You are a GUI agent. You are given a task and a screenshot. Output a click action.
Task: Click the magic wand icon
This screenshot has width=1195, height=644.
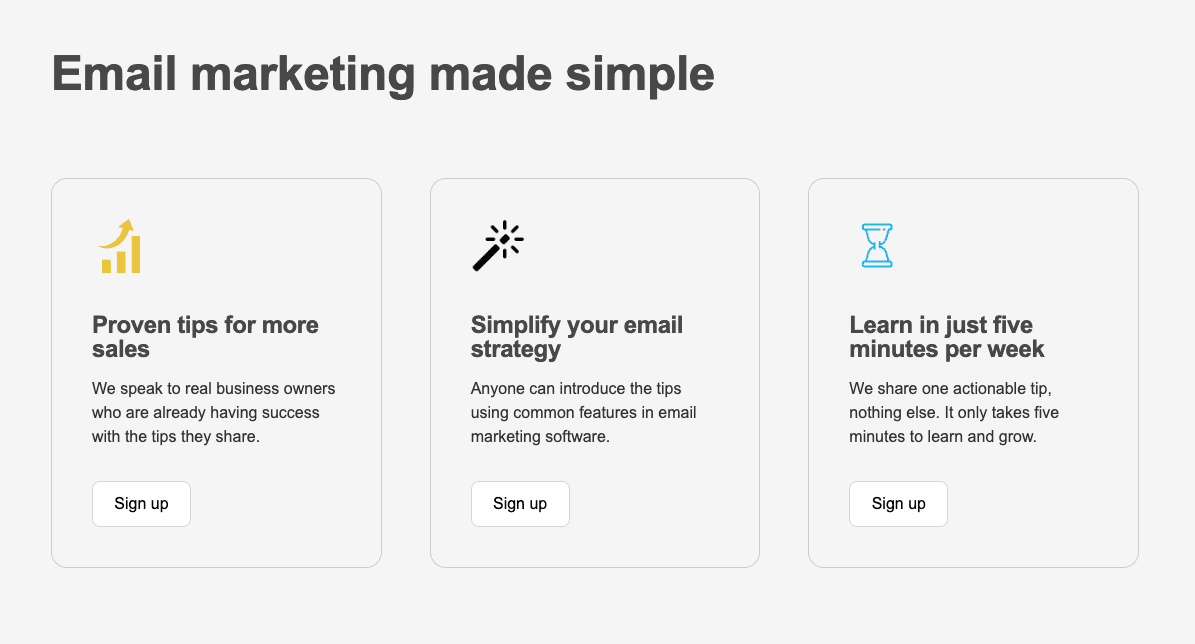[x=498, y=246]
